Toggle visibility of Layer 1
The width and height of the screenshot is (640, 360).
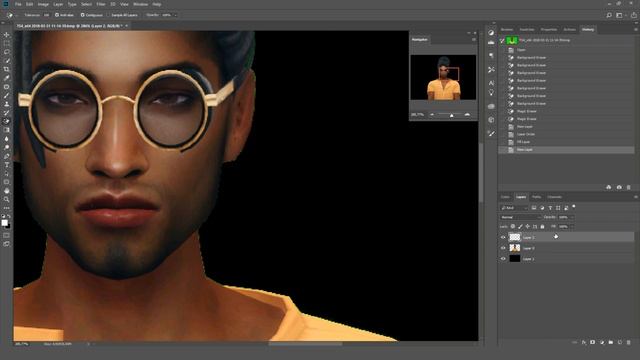coord(503,259)
